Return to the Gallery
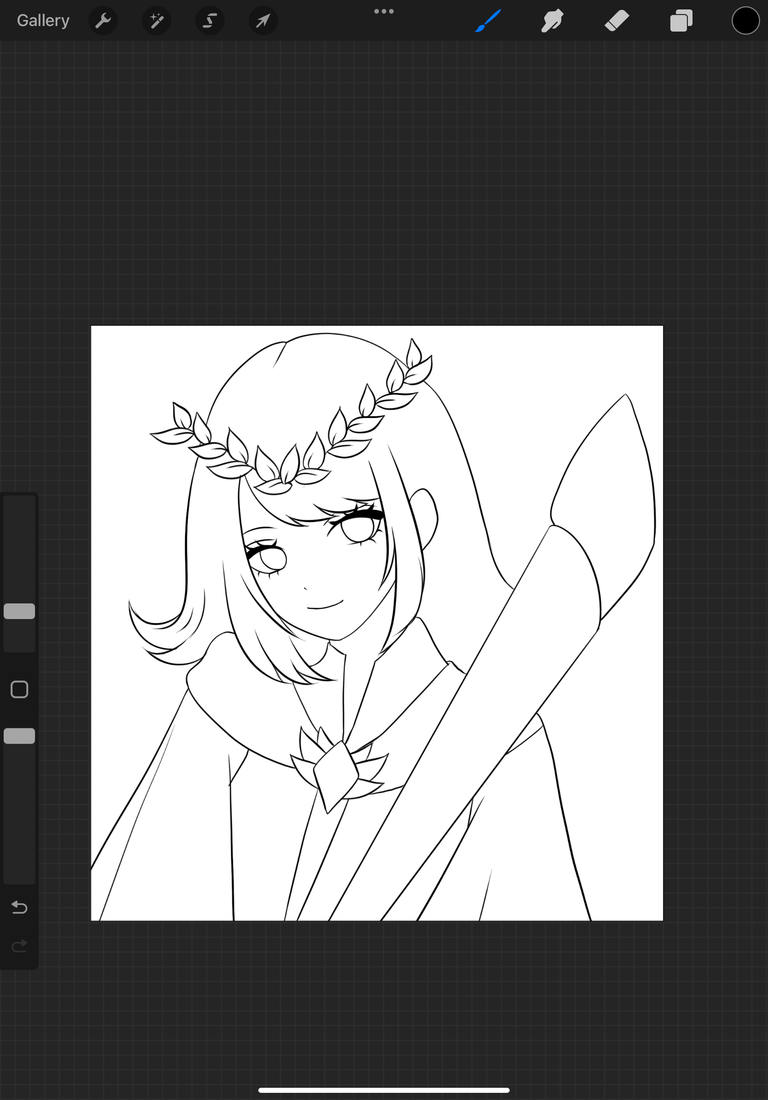Viewport: 768px width, 1100px height. click(x=43, y=20)
